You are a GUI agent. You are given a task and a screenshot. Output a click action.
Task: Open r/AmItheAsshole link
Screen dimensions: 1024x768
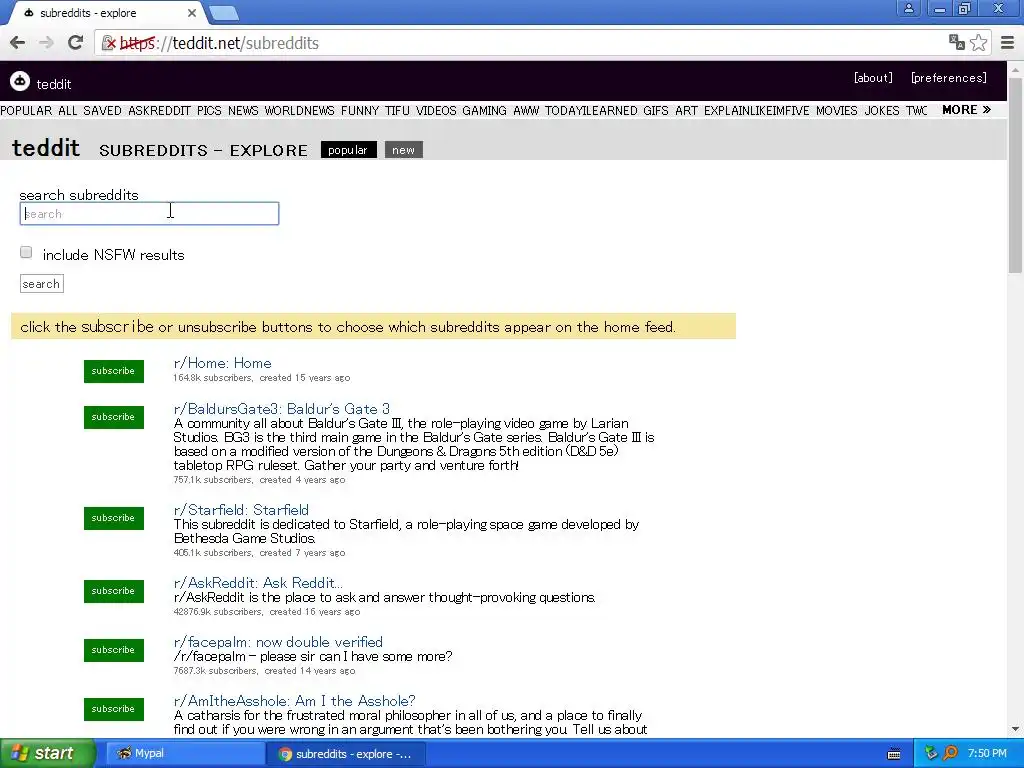295,701
